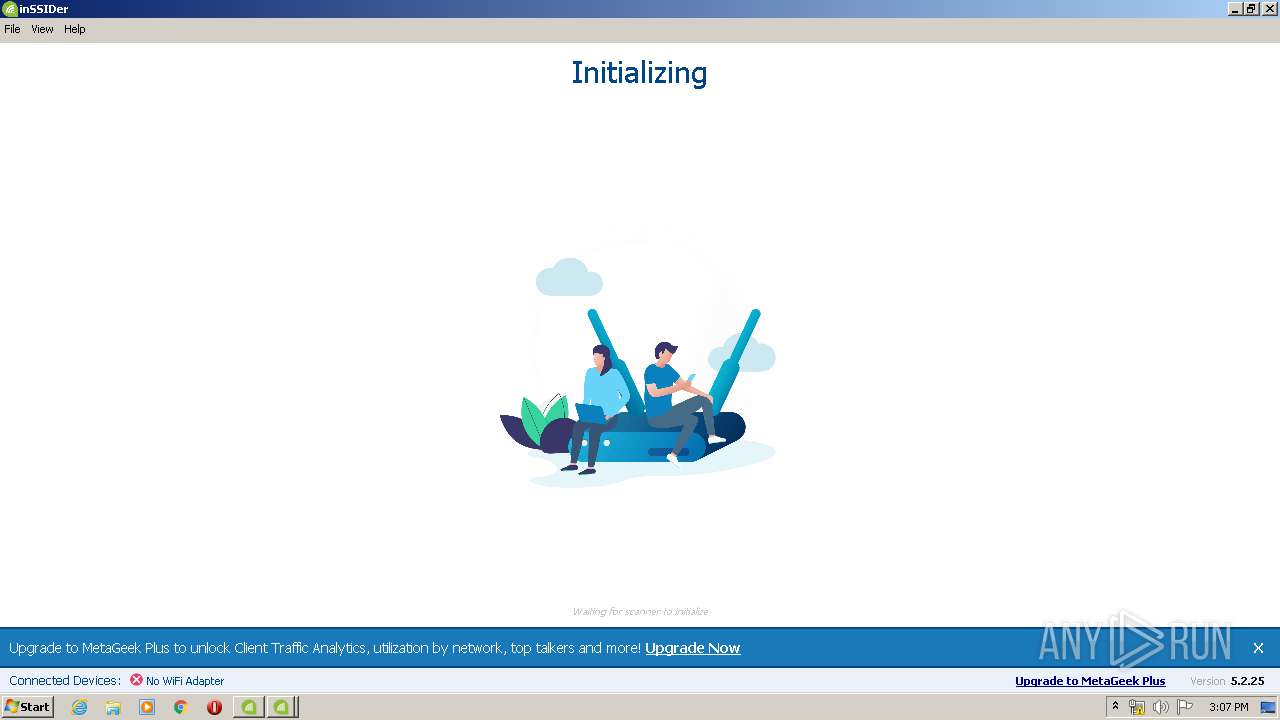This screenshot has height=720, width=1280.
Task: Click the inSSIDer title bar app icon
Action: [x=9, y=9]
